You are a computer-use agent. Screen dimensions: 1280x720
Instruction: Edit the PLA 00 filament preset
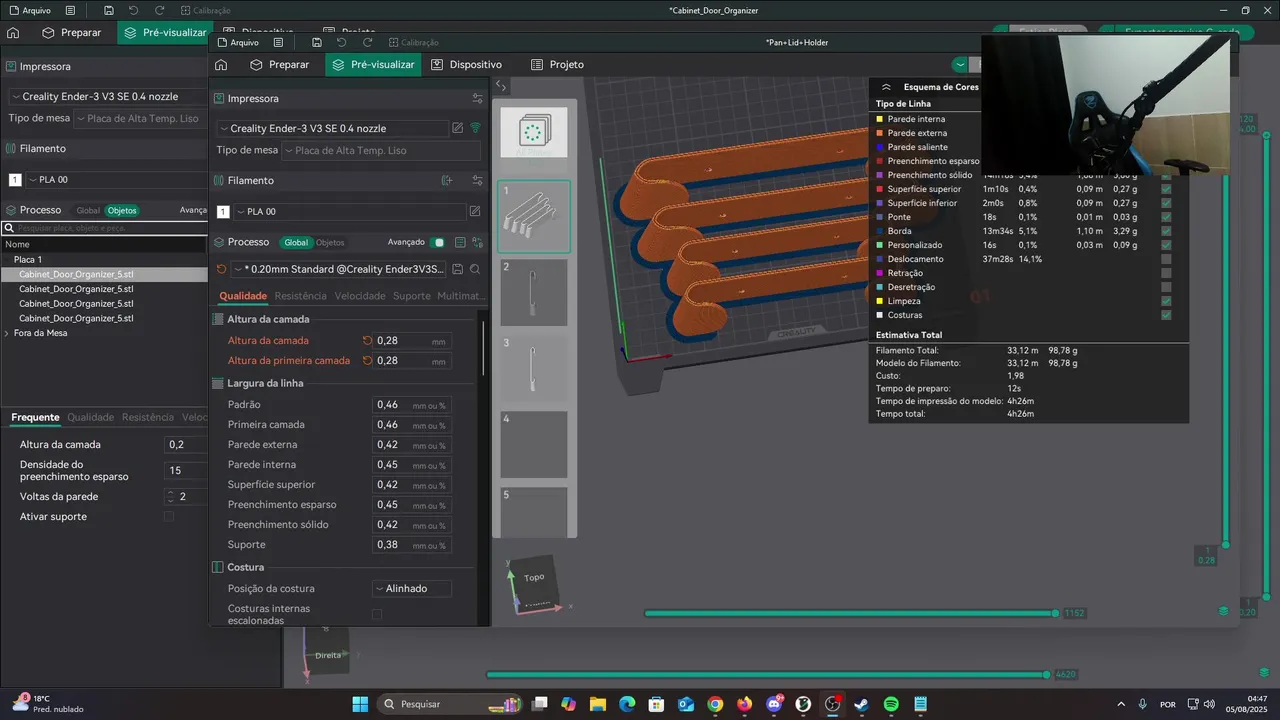tap(475, 212)
